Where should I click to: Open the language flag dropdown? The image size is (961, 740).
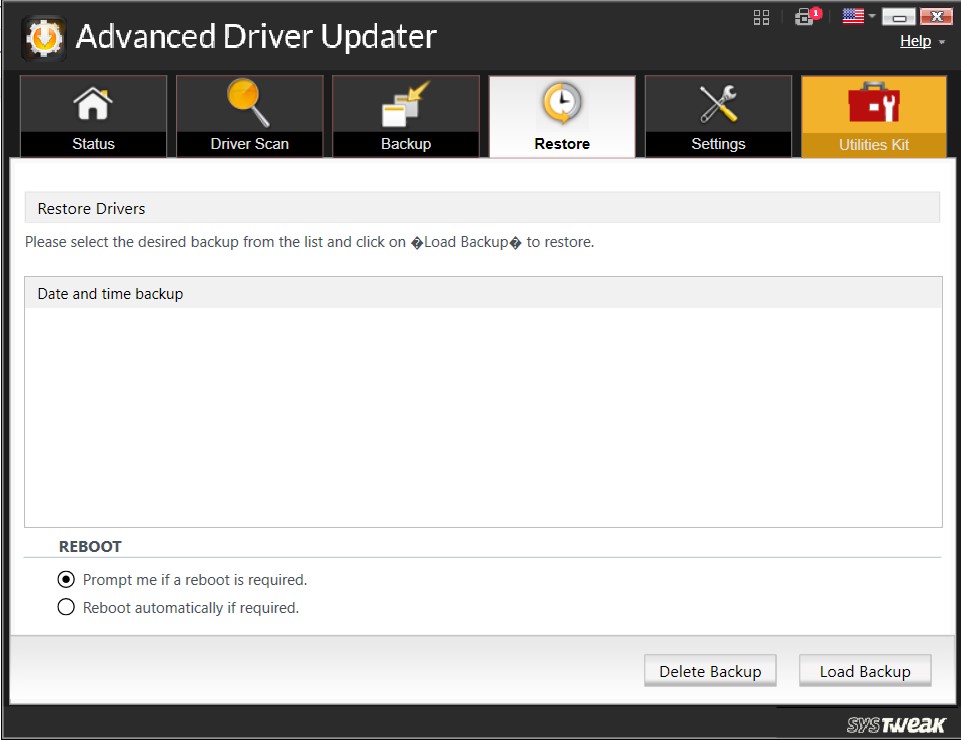(x=853, y=16)
